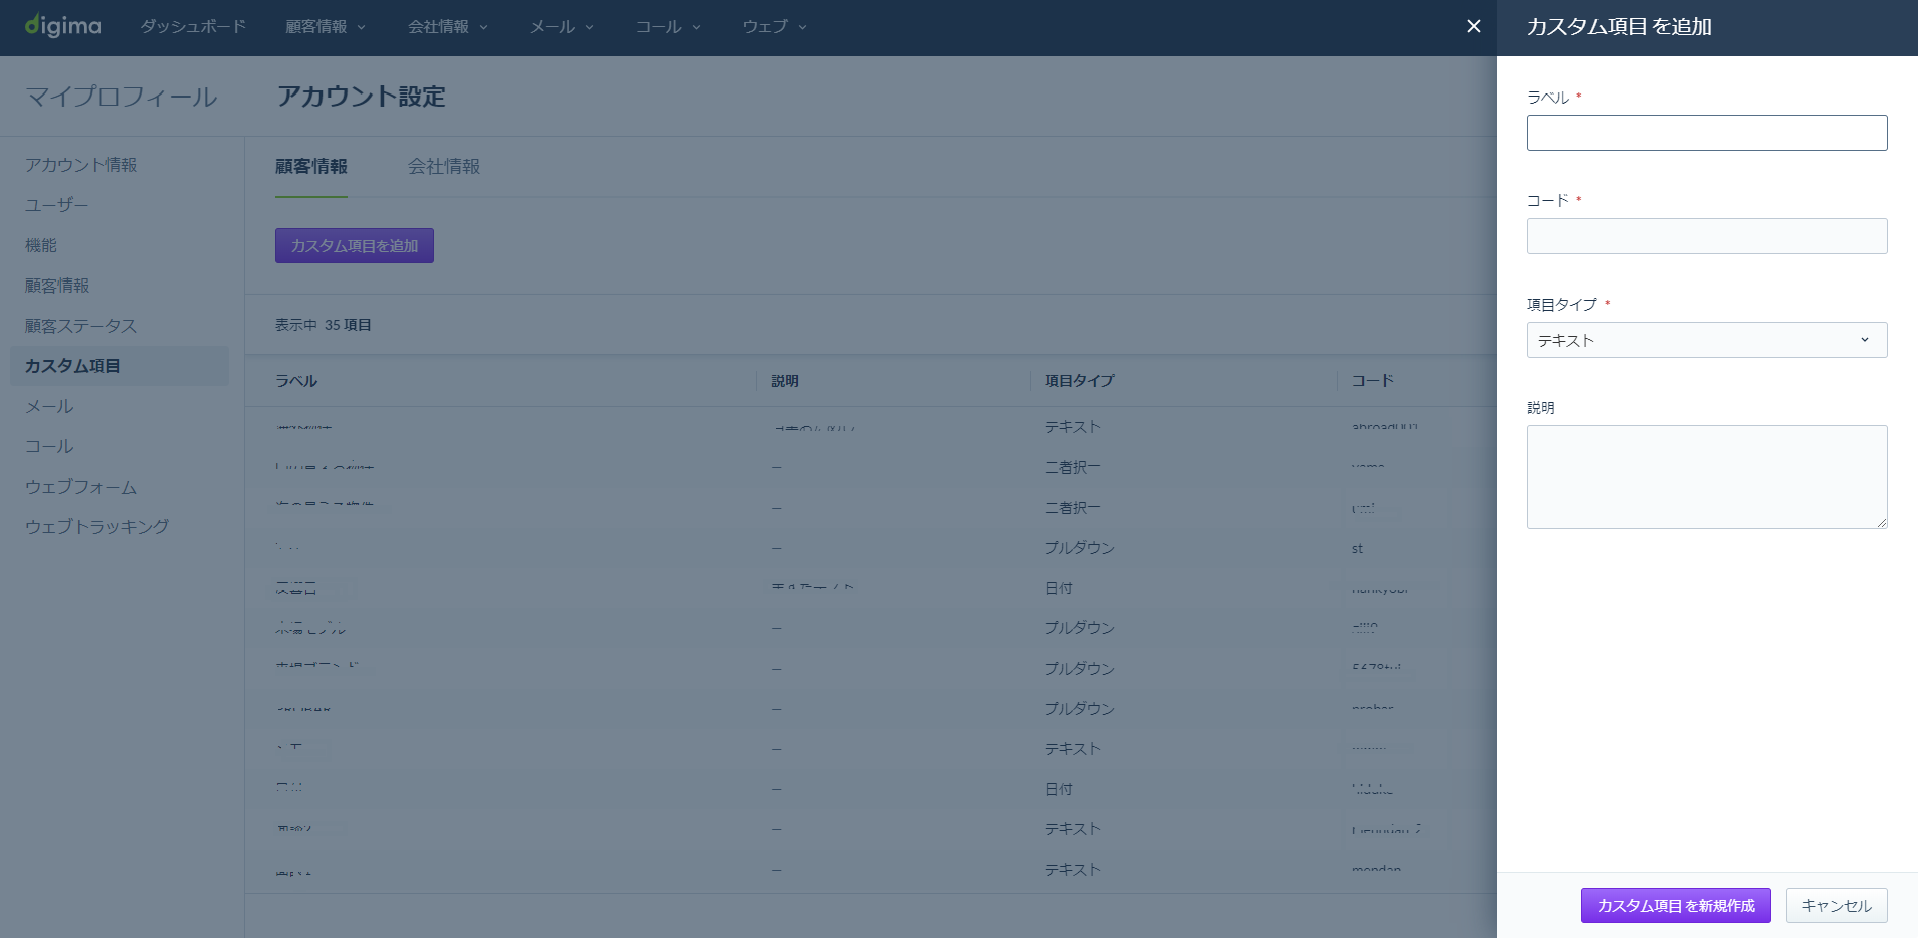
Task: Click カスタム項目を新規作成 button
Action: [1675, 906]
